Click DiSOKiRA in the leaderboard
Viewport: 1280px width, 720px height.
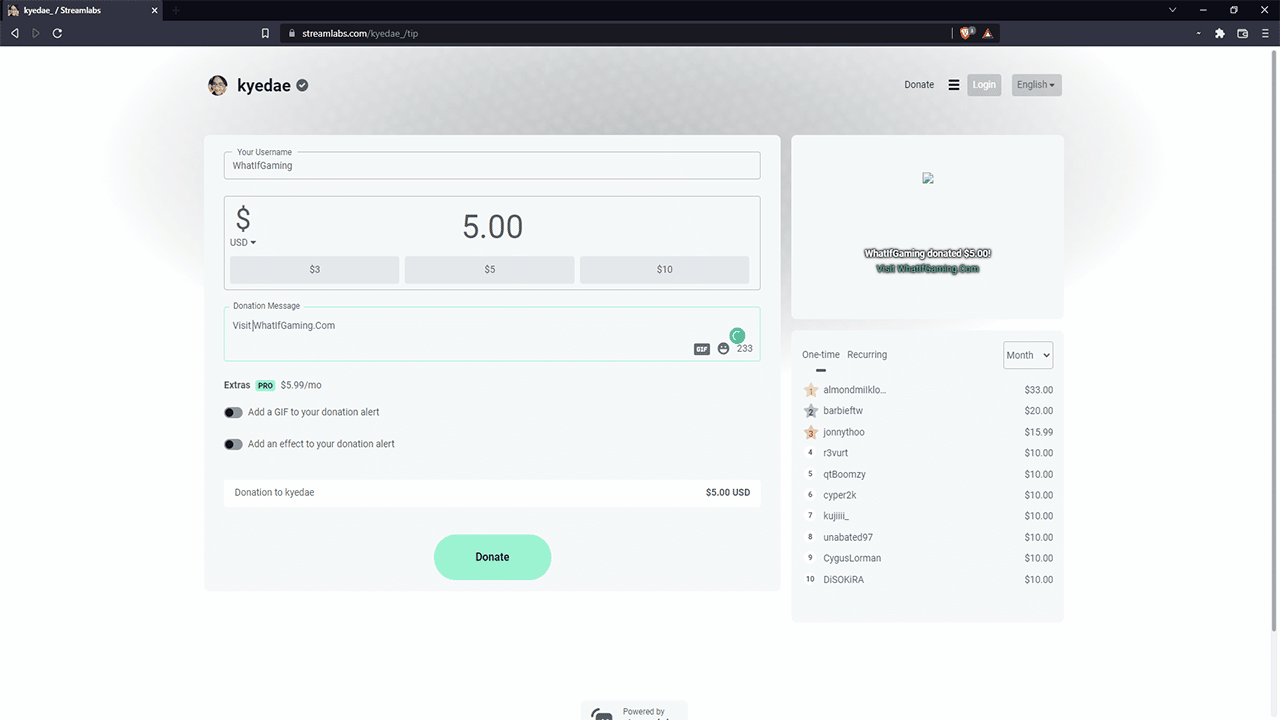(844, 579)
